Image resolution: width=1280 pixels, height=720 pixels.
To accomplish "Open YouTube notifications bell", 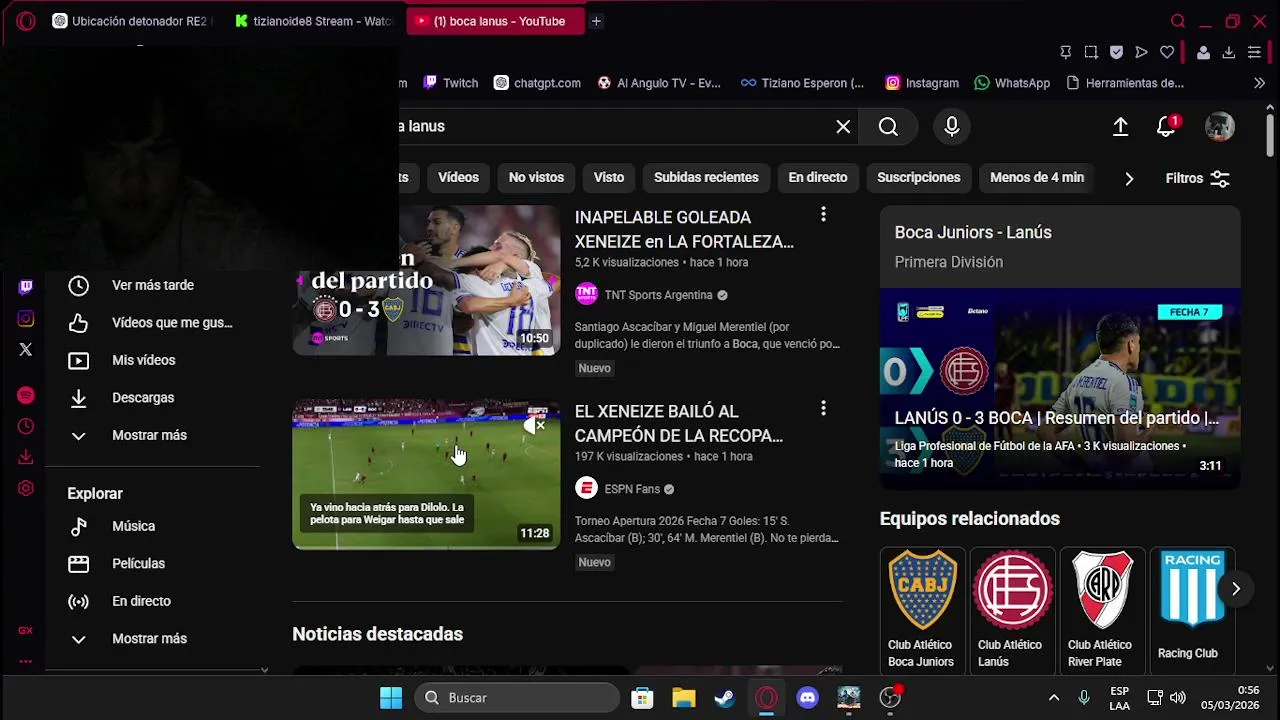I will point(1166,127).
